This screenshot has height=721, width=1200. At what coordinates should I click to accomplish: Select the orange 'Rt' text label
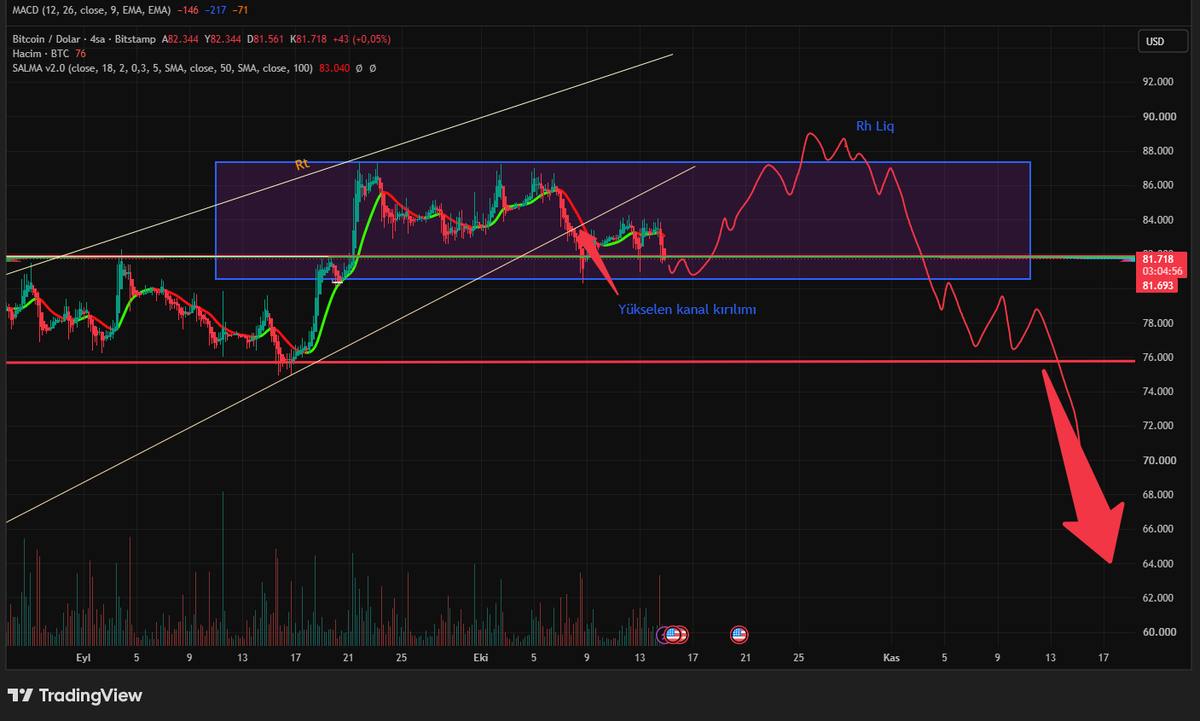click(x=300, y=163)
